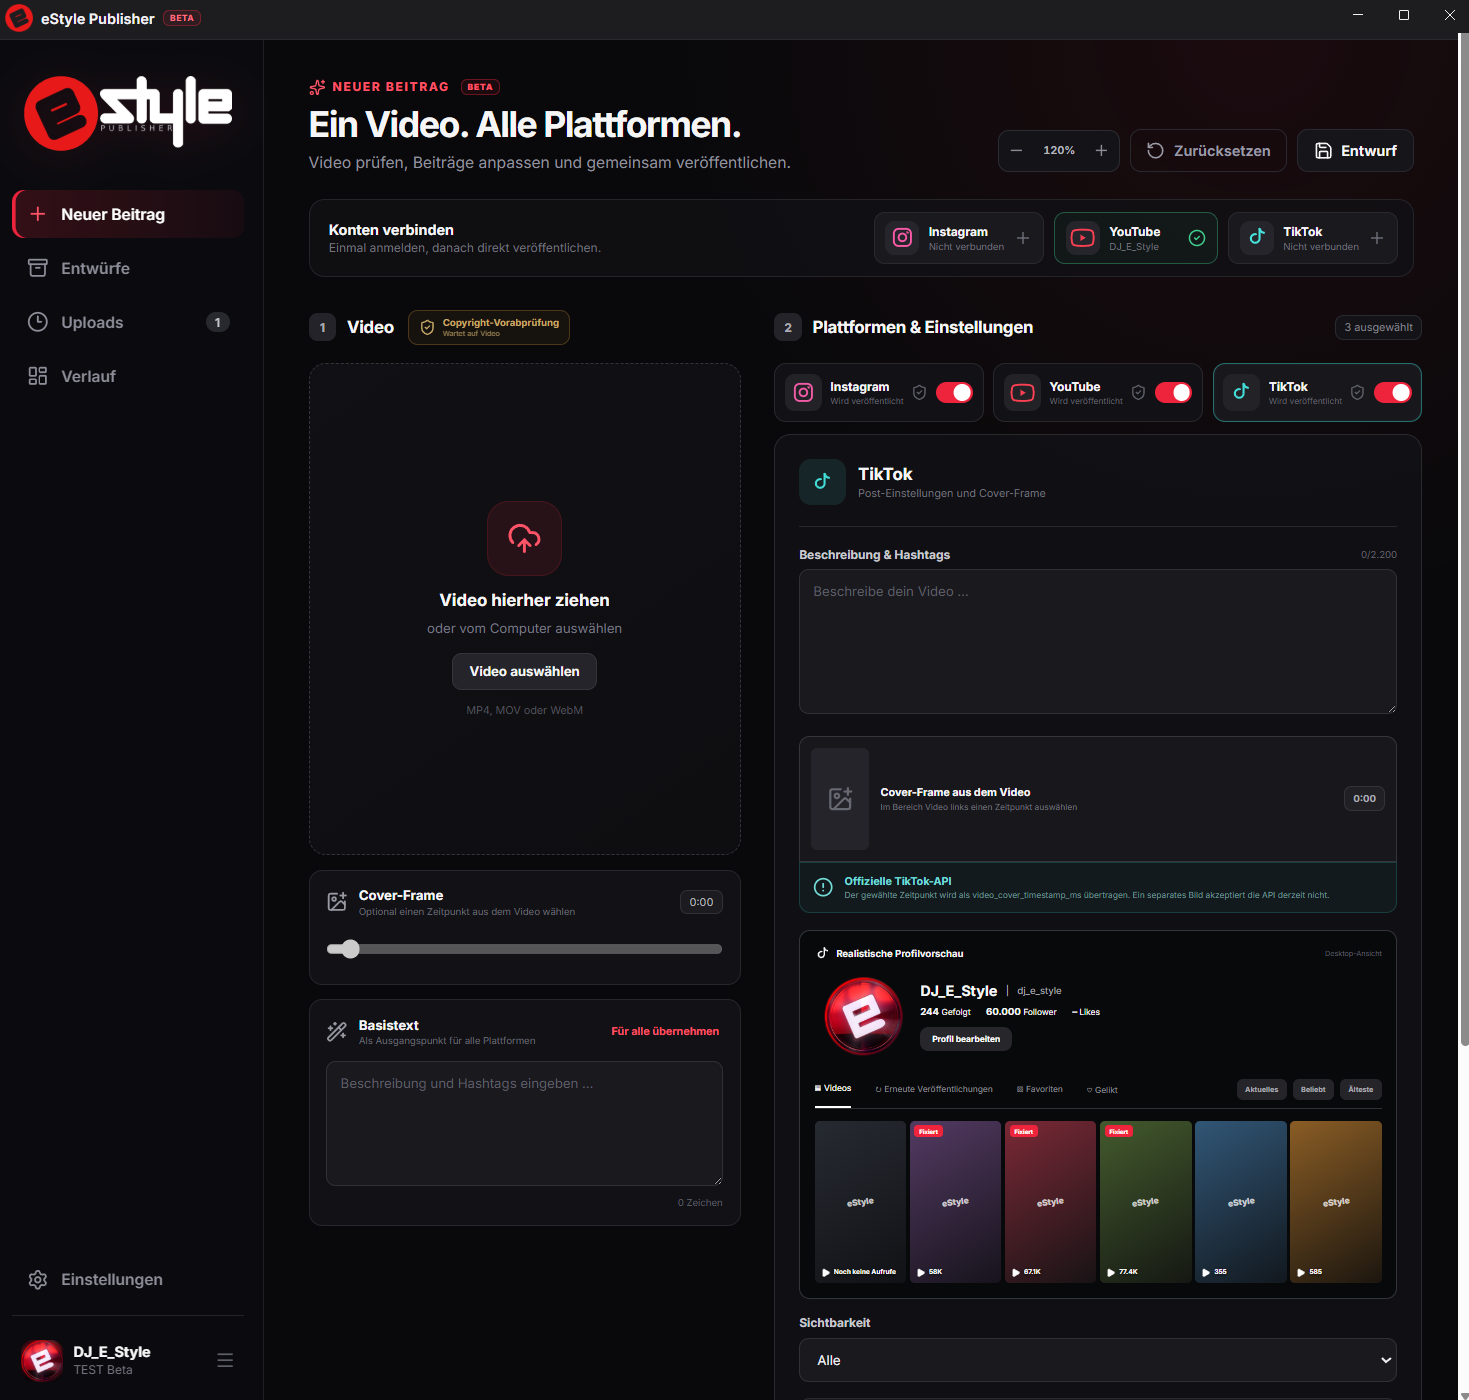Toggle TikTok publishing switch off

tap(1392, 392)
